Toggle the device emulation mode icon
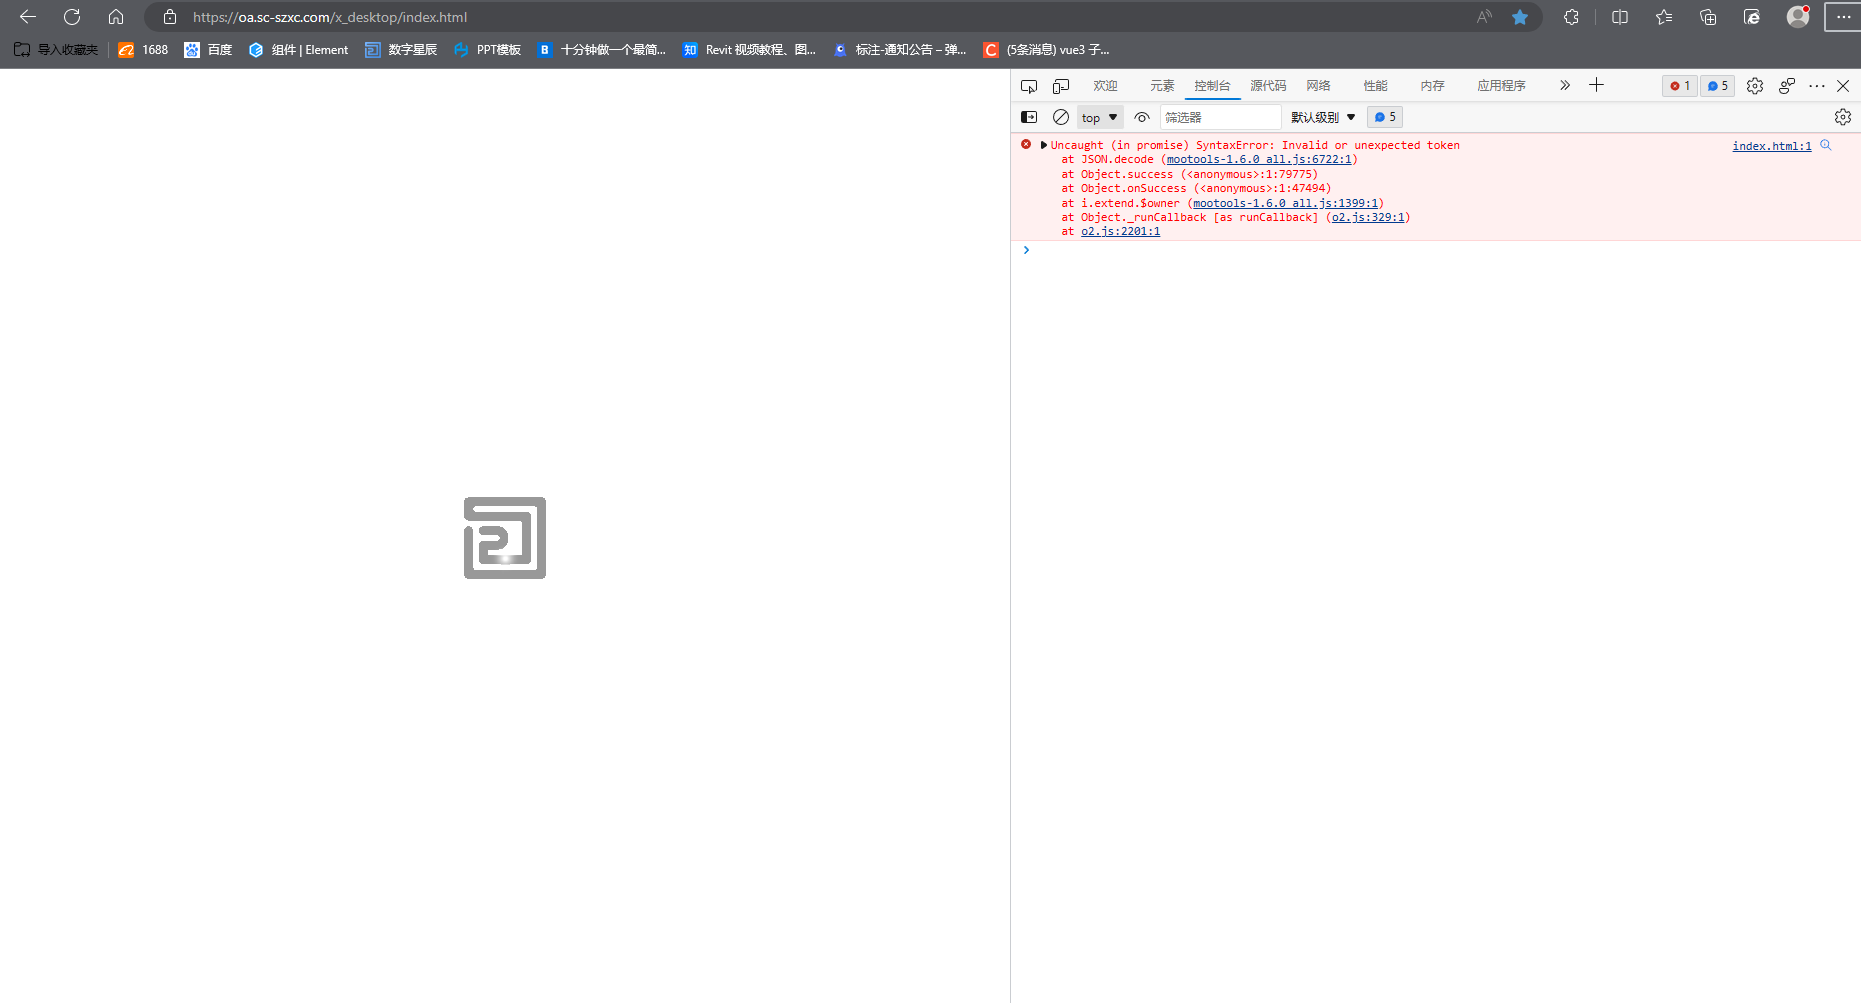Screen dimensions: 1861x1003 [1061, 86]
